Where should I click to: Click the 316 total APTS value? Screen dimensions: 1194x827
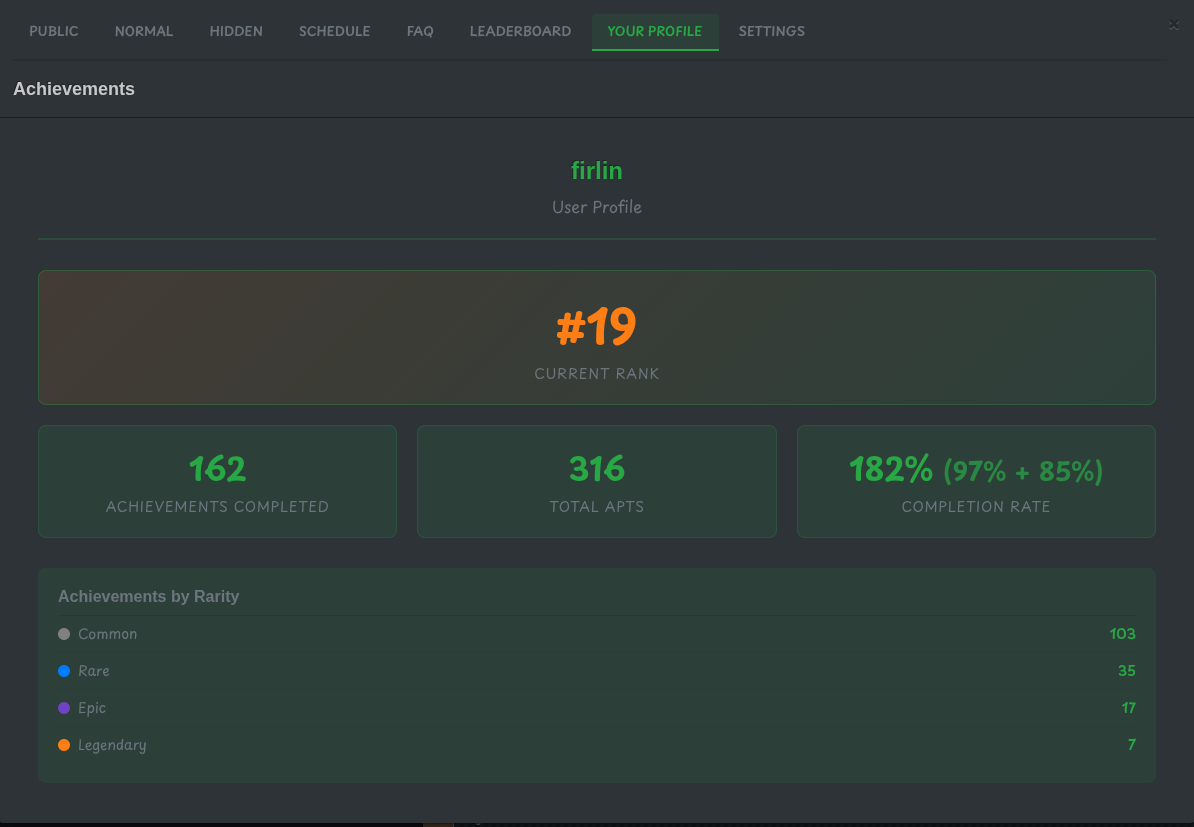597,469
